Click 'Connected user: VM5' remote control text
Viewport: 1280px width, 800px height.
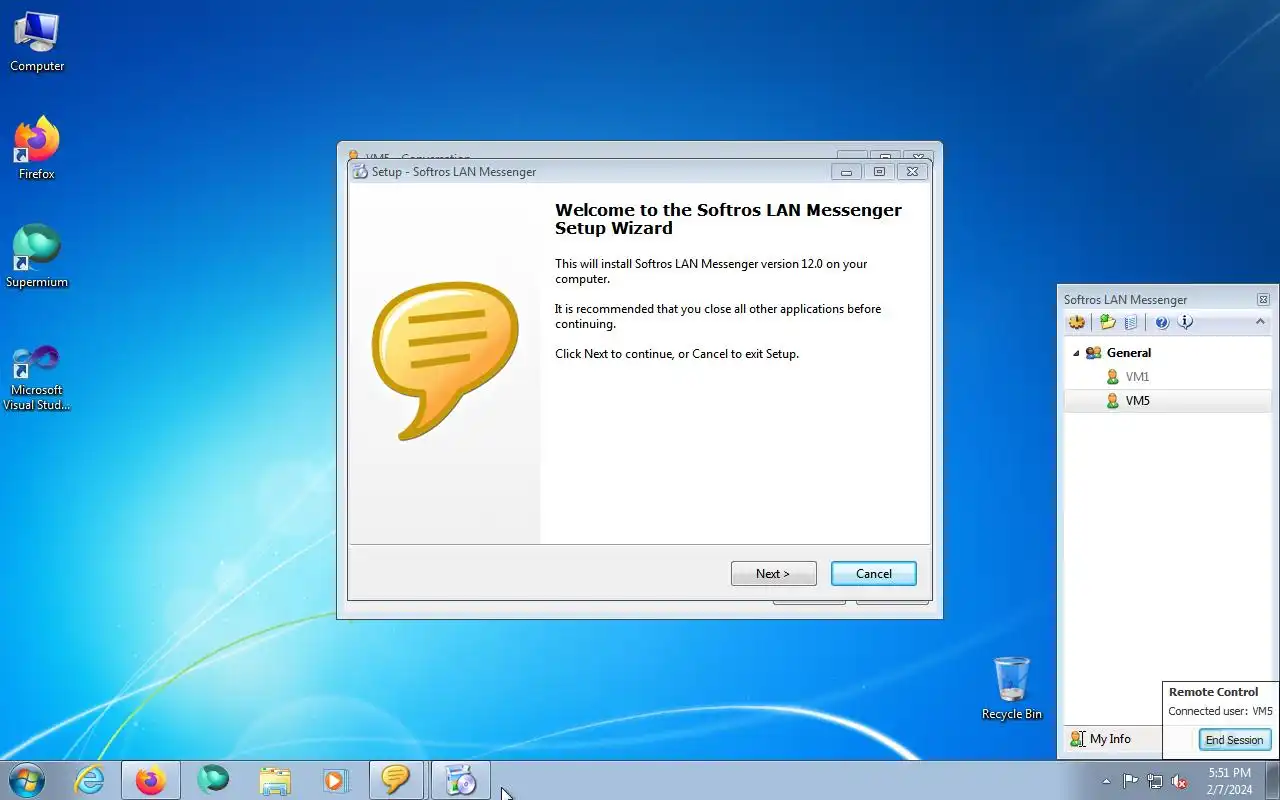tap(1220, 712)
